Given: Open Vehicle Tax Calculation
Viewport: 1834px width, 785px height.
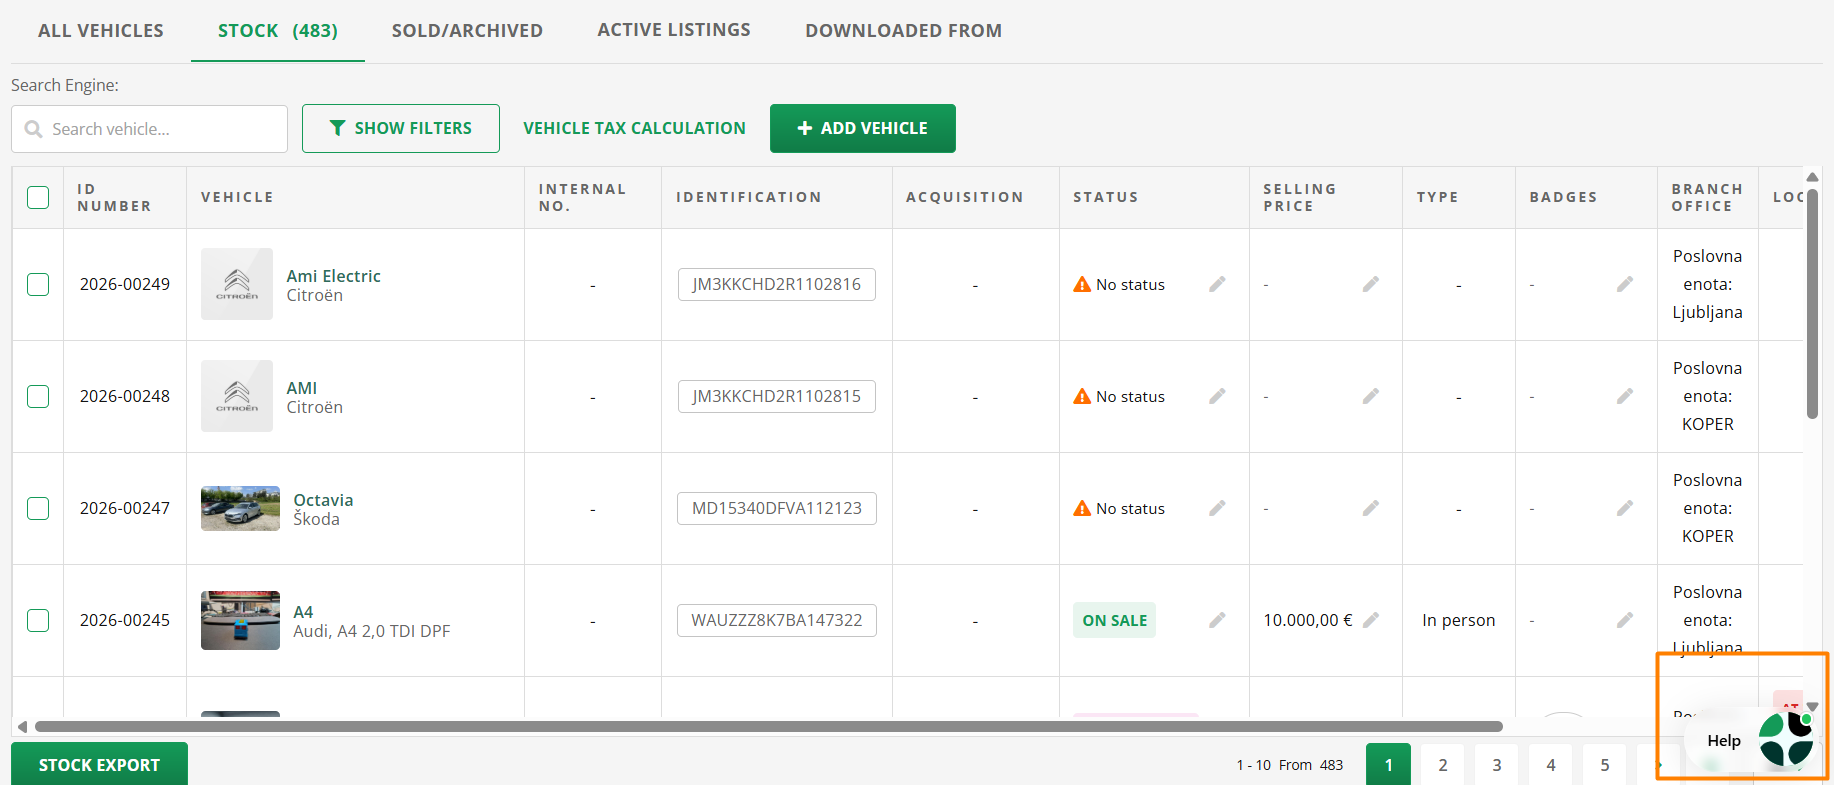Looking at the screenshot, I should coord(635,128).
